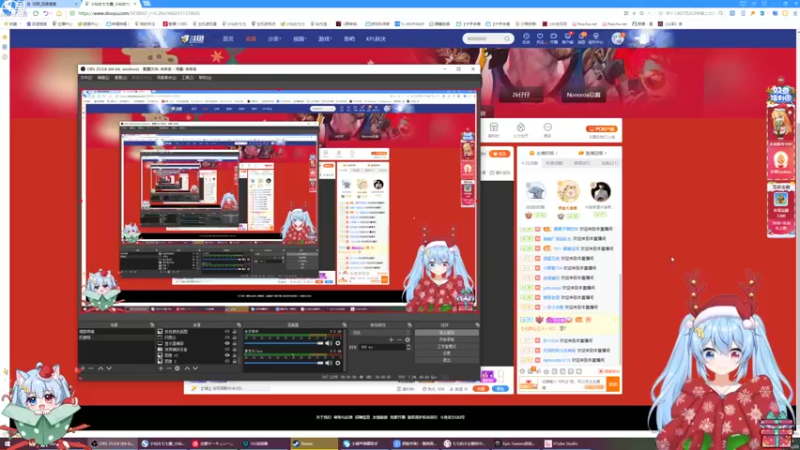The image size is (800, 450).
Task: Mute the top mixer audio track speaker
Action: coord(329,343)
